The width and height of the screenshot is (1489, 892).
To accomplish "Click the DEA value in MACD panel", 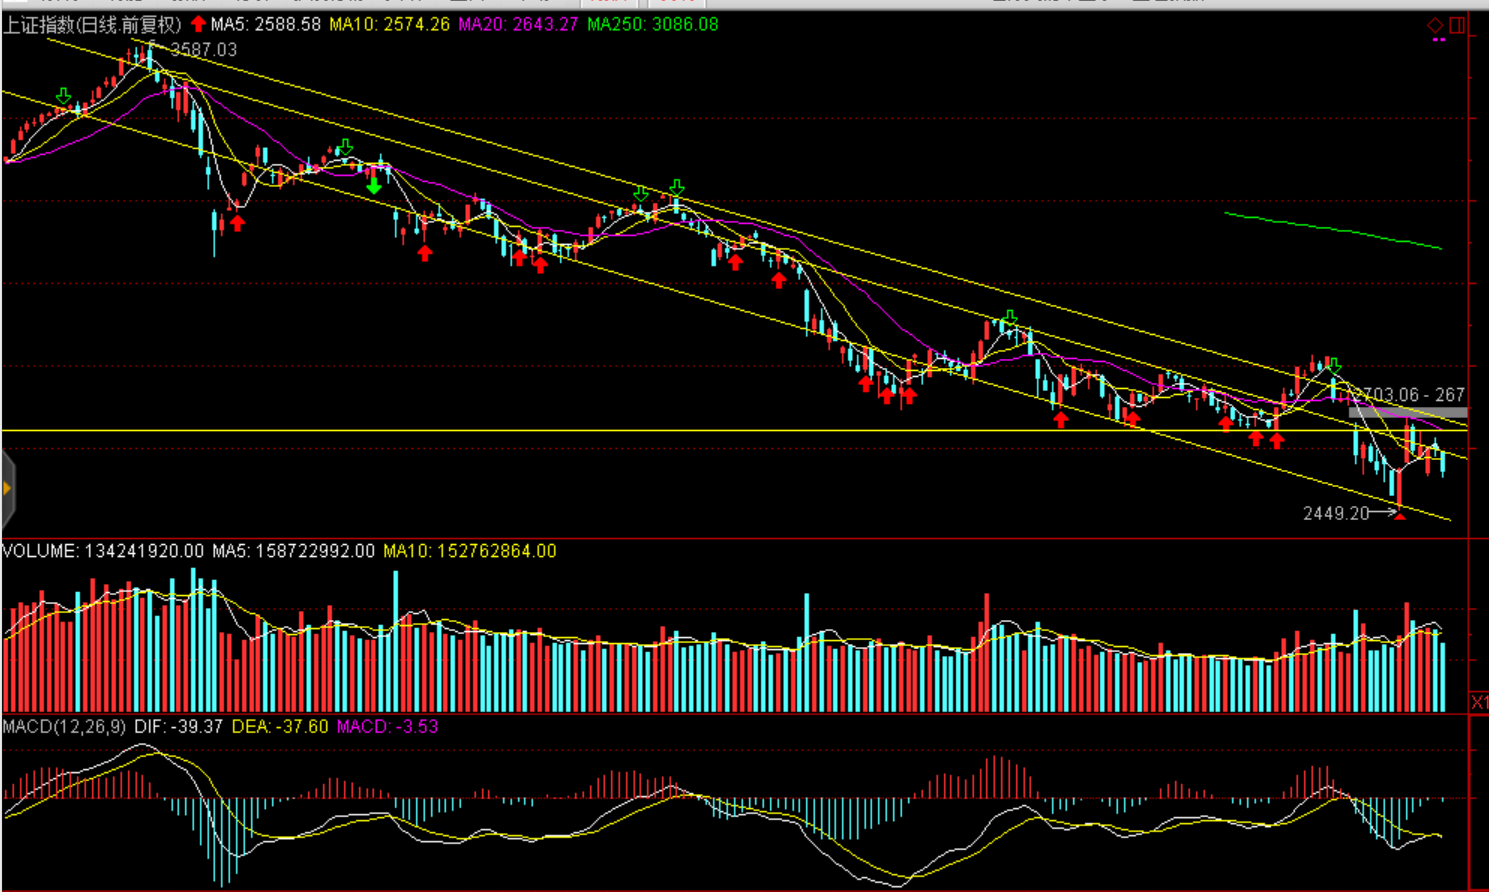I will click(280, 726).
